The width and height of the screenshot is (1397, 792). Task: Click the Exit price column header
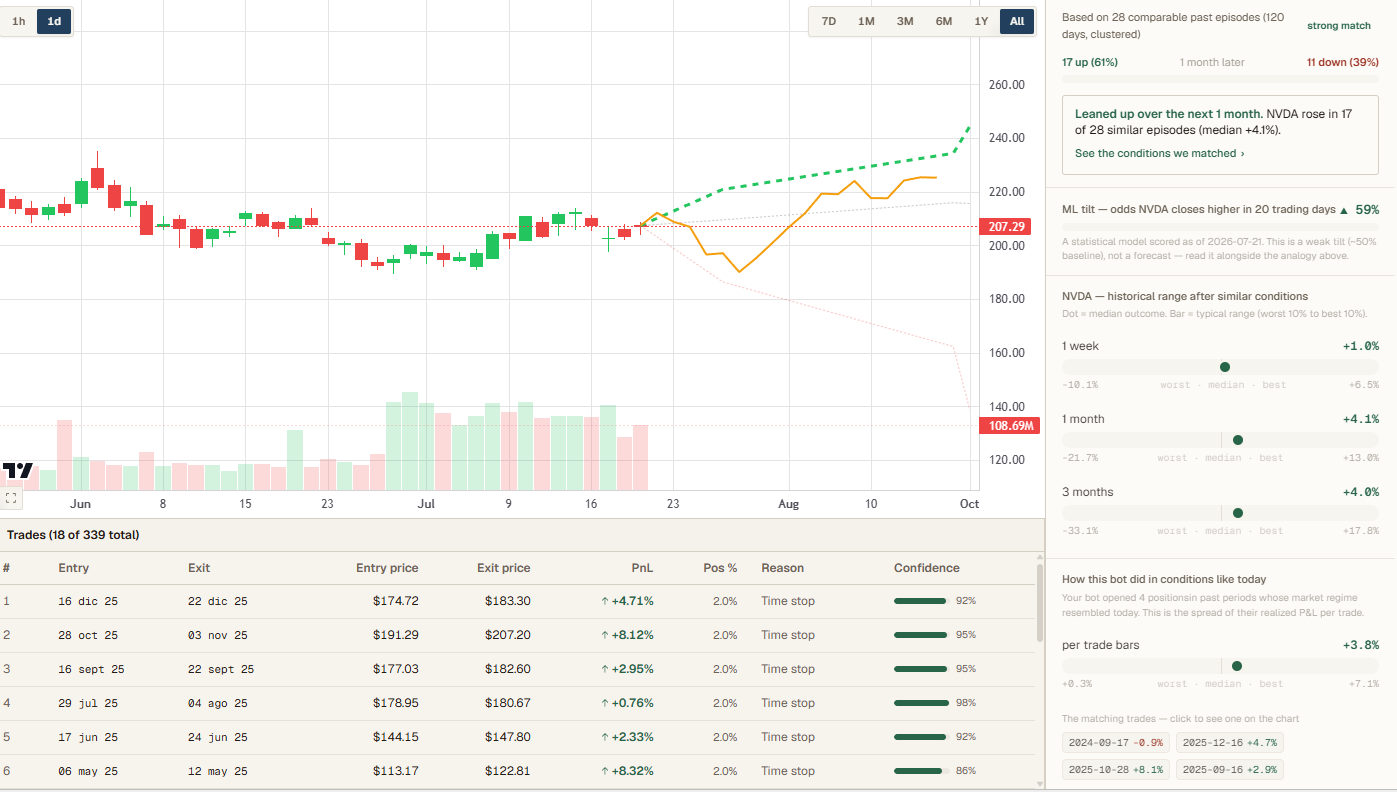click(503, 568)
